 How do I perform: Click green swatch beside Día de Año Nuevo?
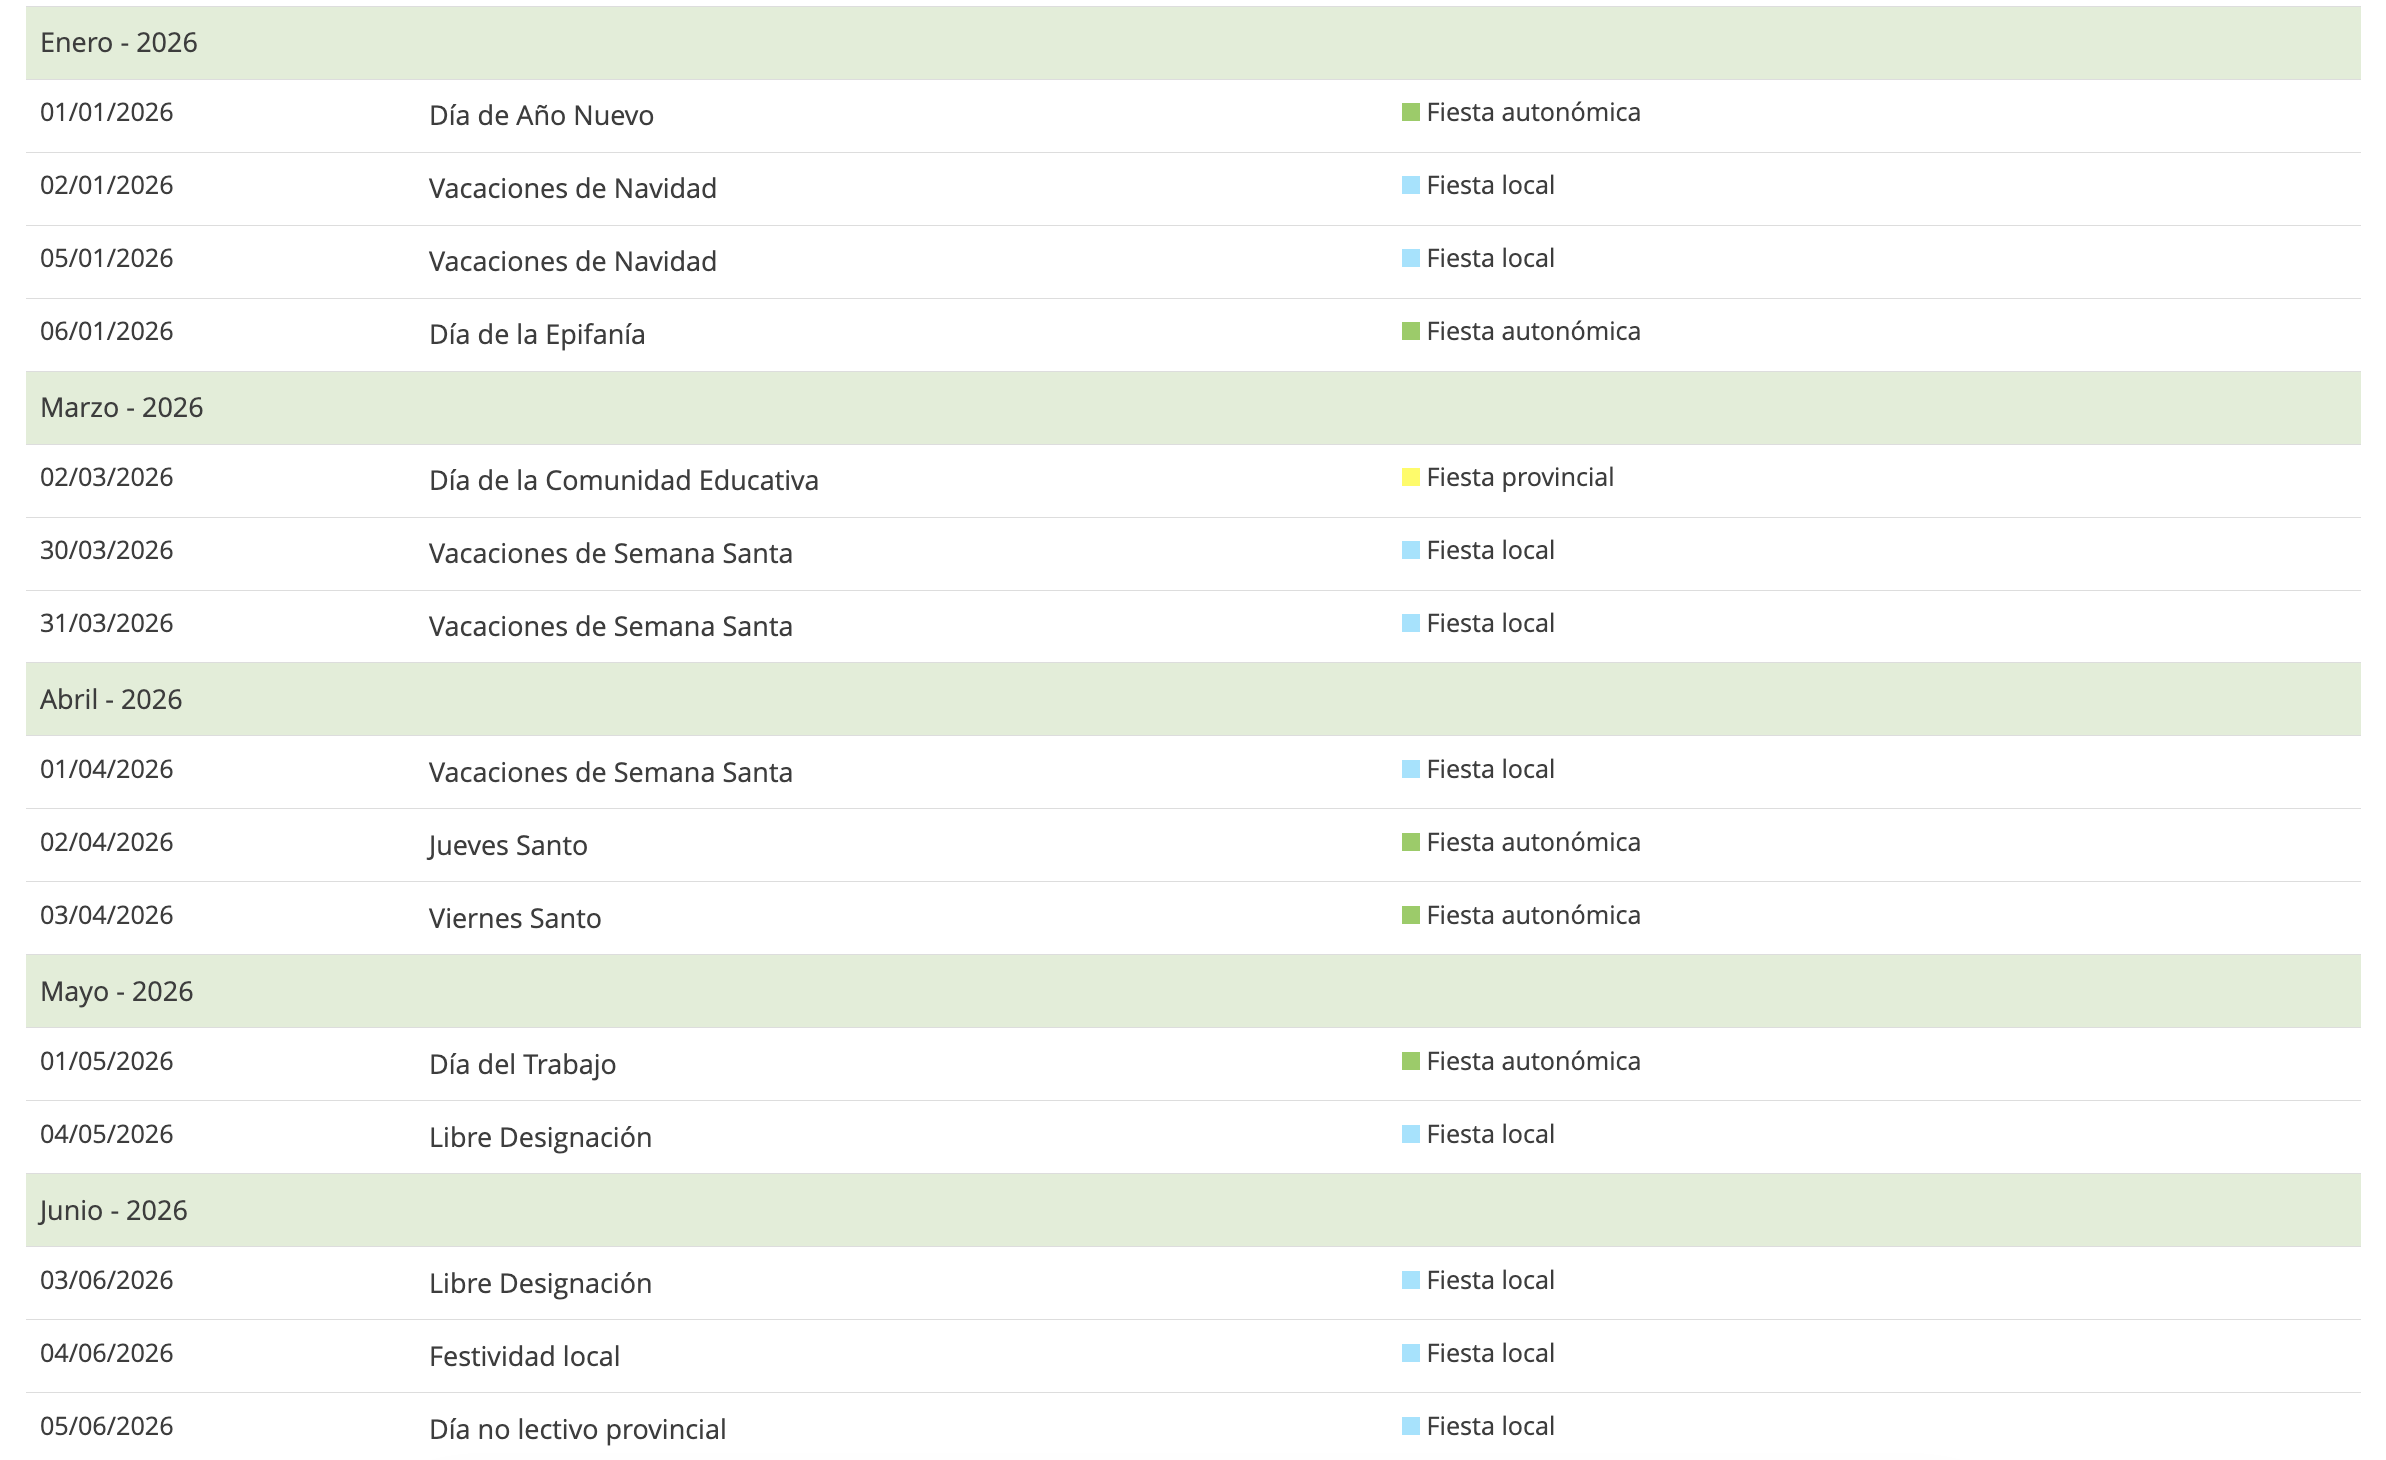[1410, 113]
